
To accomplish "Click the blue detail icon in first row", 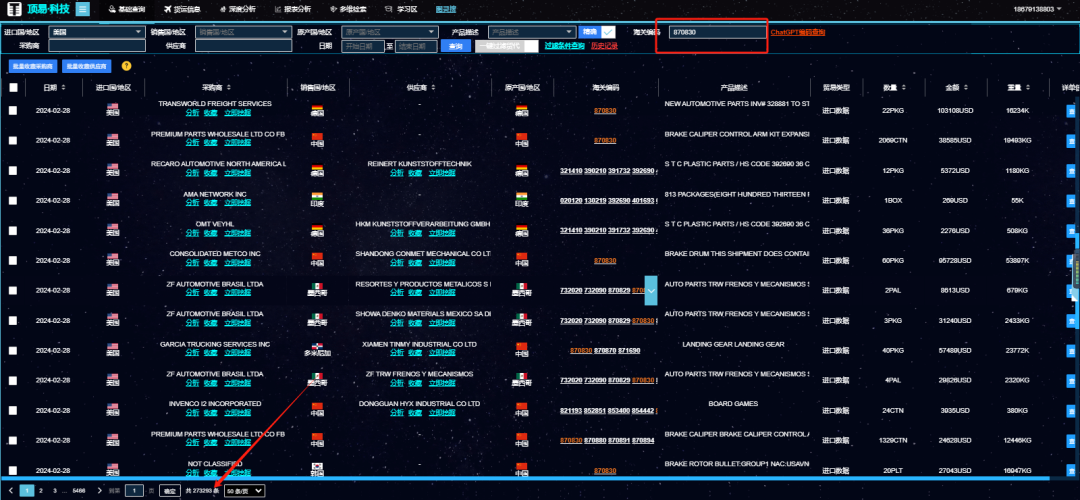I will [1071, 110].
